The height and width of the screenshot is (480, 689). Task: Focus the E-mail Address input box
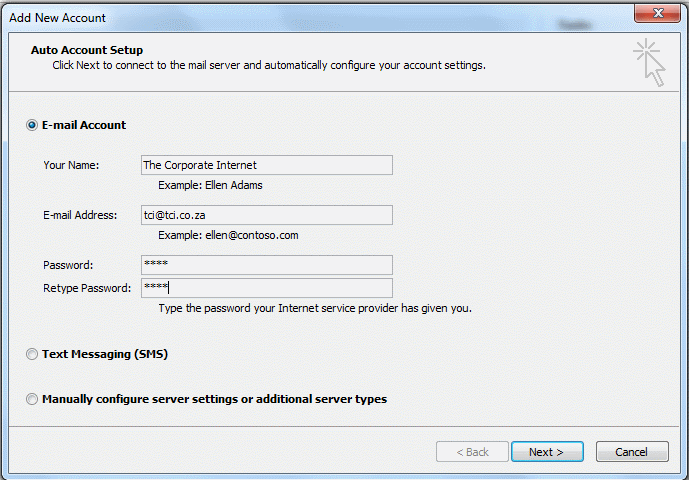point(267,215)
